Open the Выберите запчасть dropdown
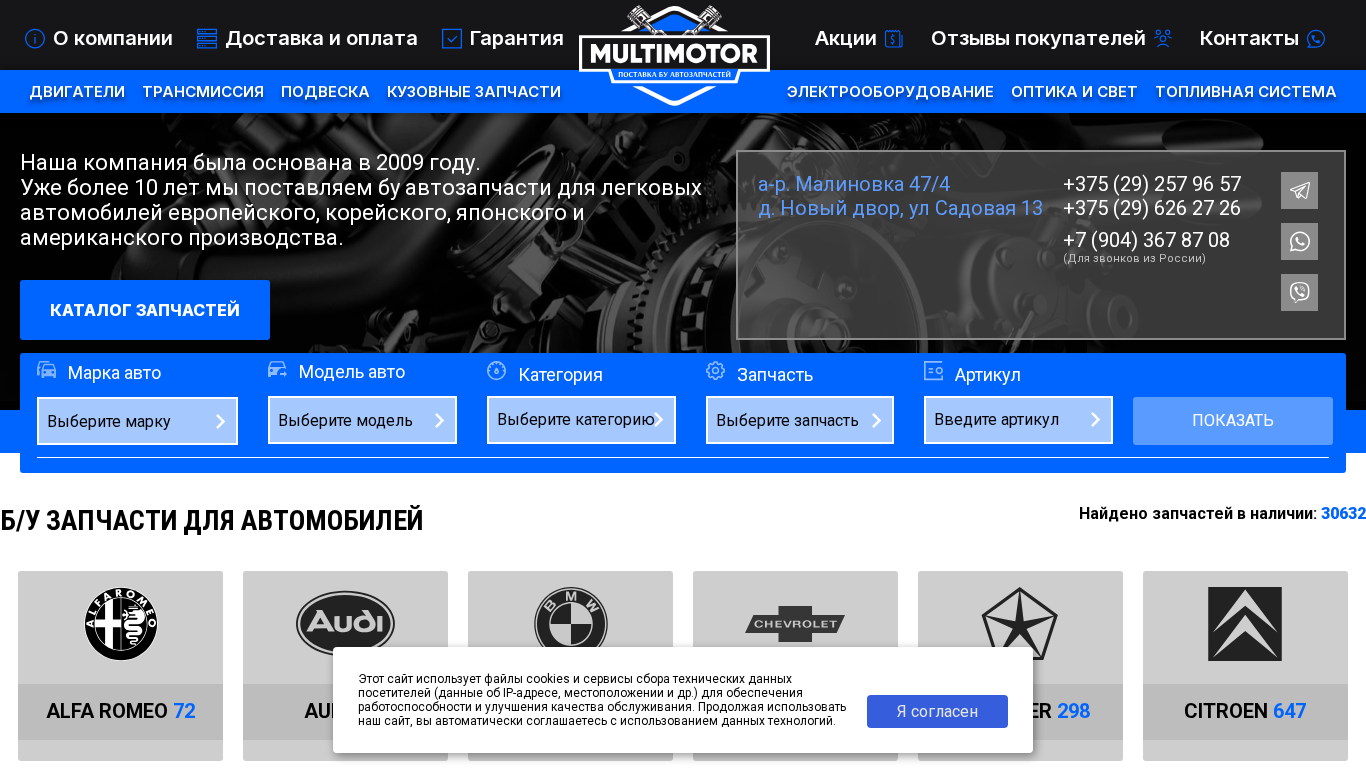 pyautogui.click(x=800, y=420)
